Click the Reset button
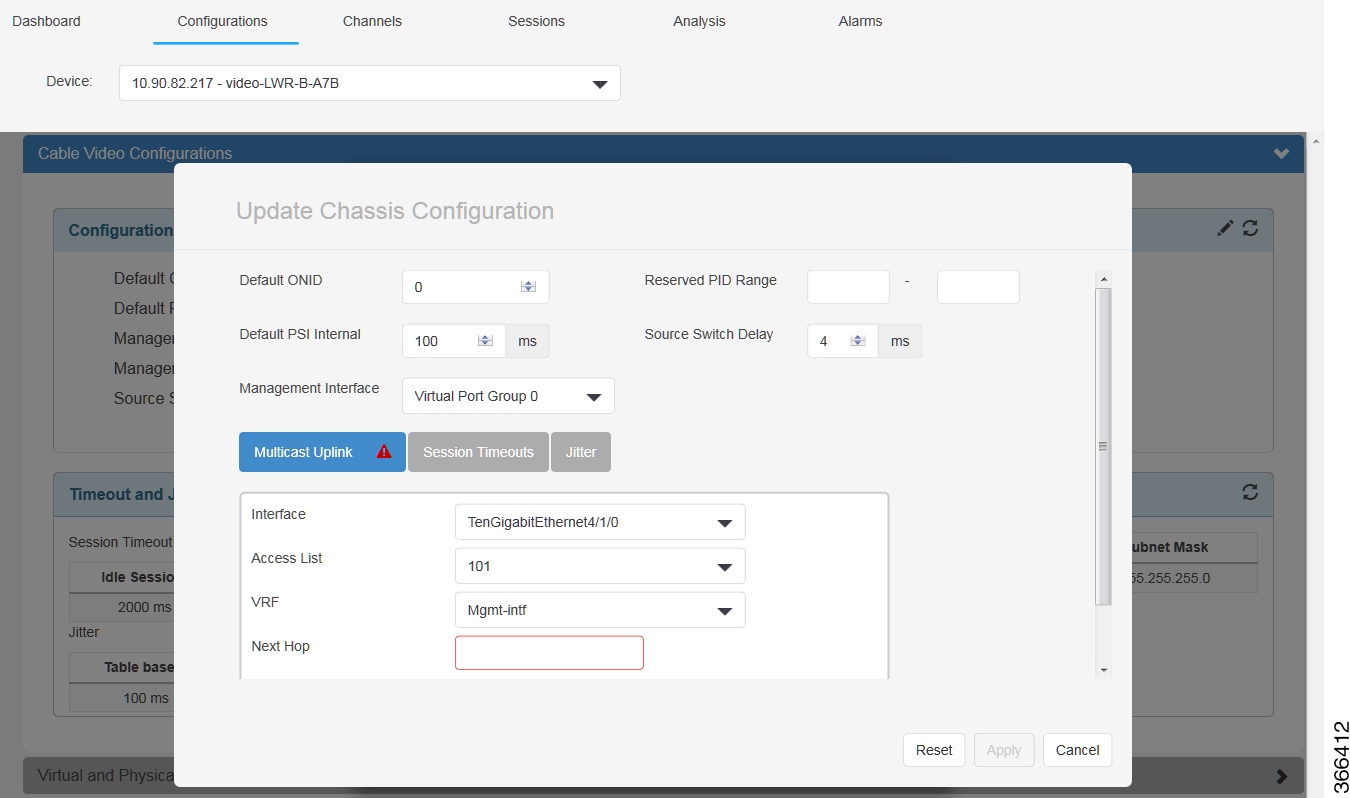1350x798 pixels. pyautogui.click(x=933, y=750)
